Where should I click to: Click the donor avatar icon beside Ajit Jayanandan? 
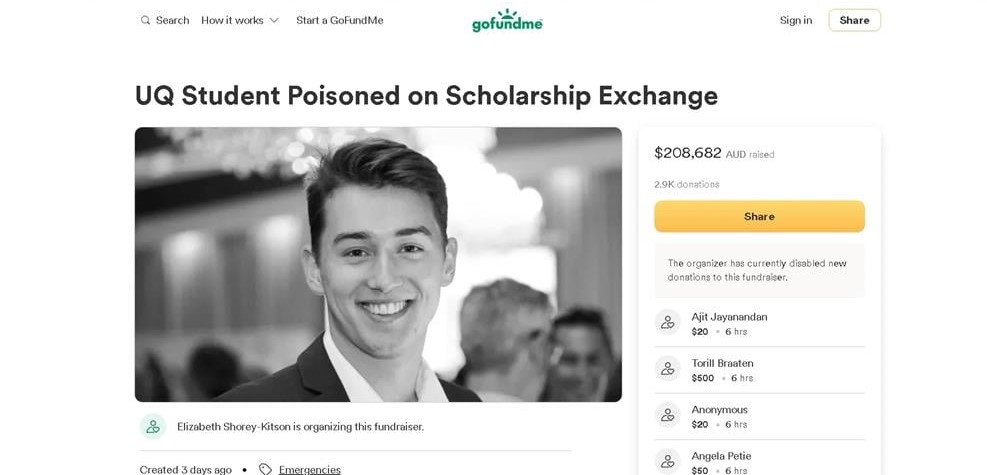667,322
